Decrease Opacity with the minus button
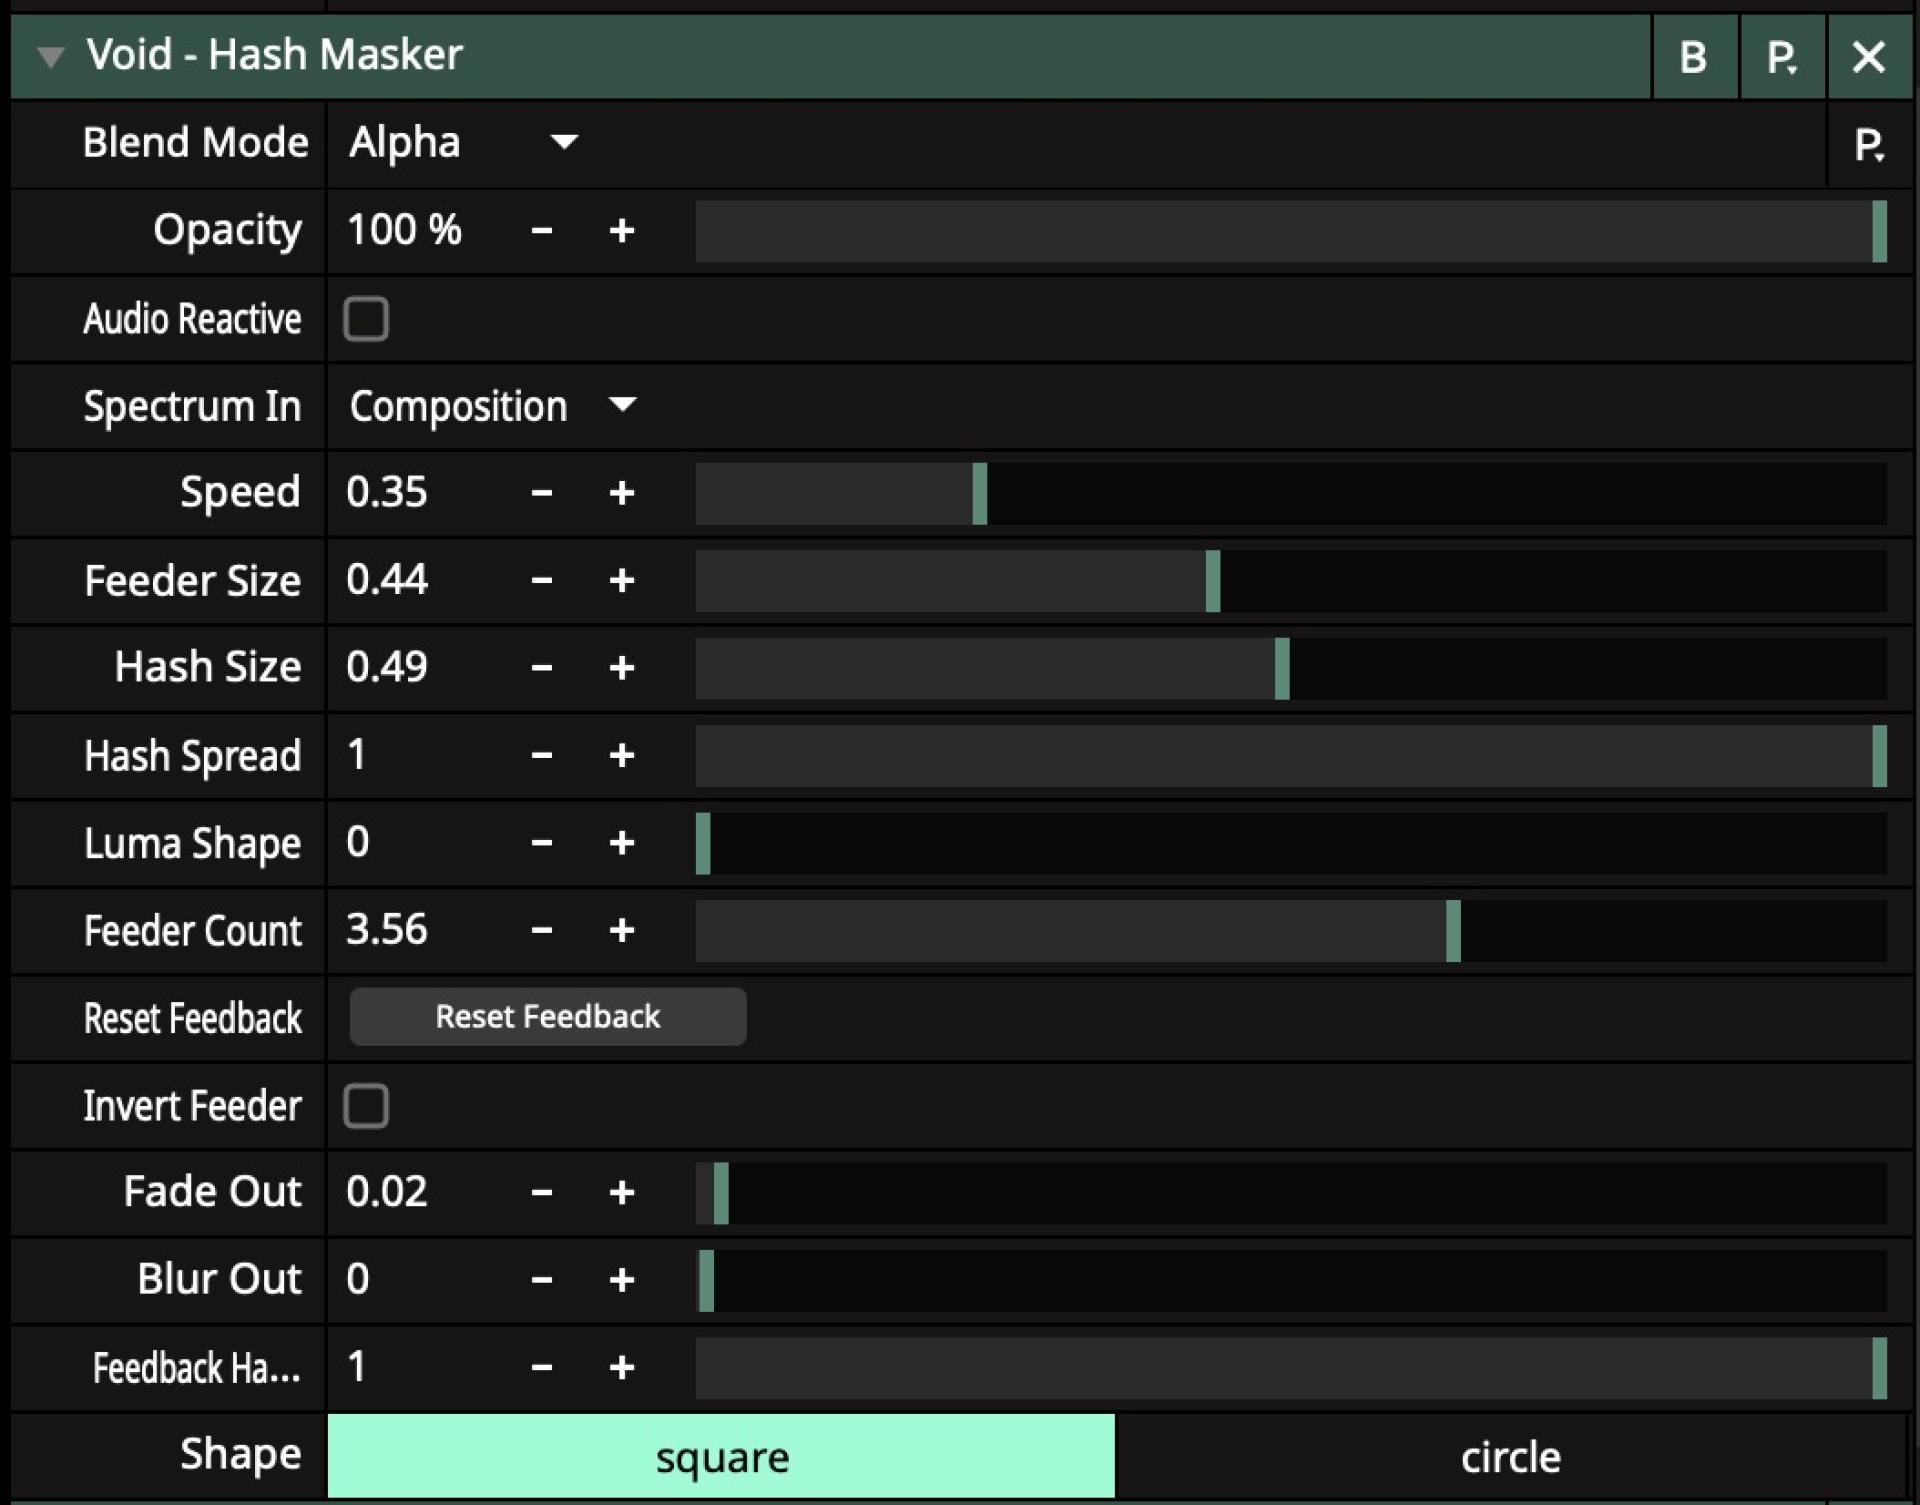The image size is (1920, 1505). (542, 231)
